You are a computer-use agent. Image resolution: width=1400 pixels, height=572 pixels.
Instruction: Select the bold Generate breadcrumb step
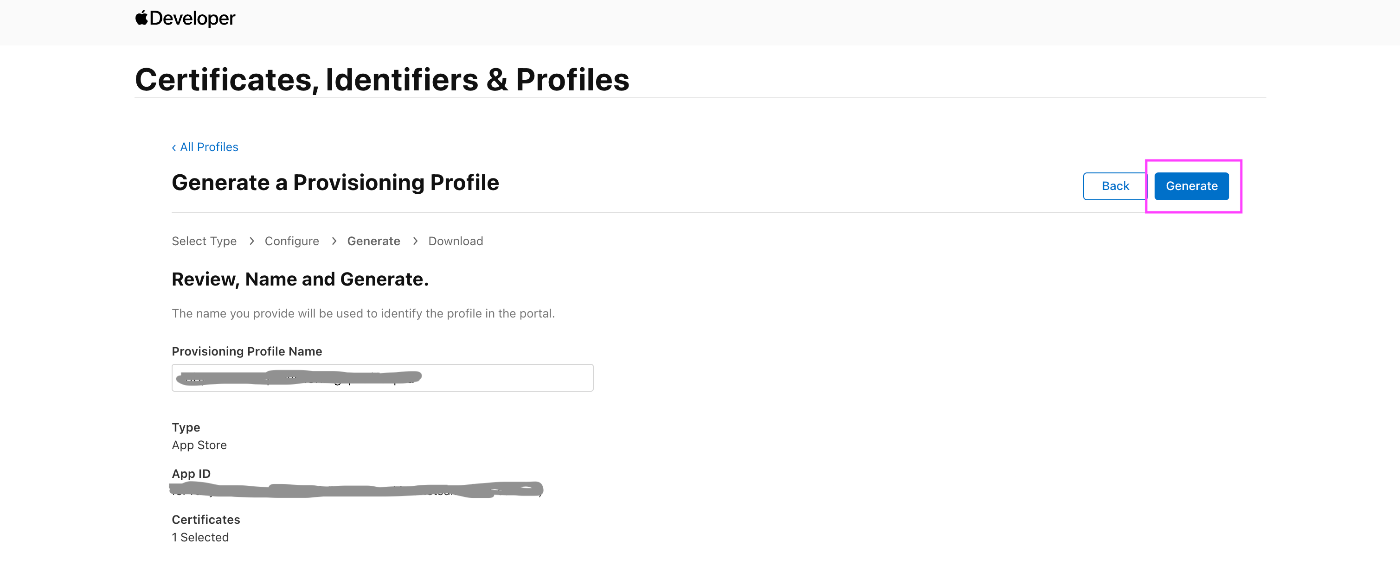click(x=374, y=241)
